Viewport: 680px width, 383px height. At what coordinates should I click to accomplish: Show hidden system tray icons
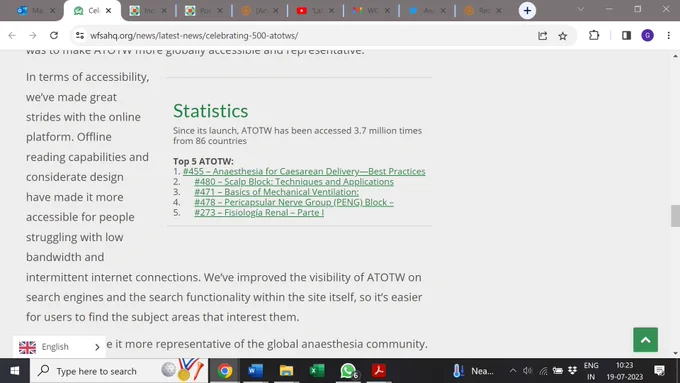[513, 371]
